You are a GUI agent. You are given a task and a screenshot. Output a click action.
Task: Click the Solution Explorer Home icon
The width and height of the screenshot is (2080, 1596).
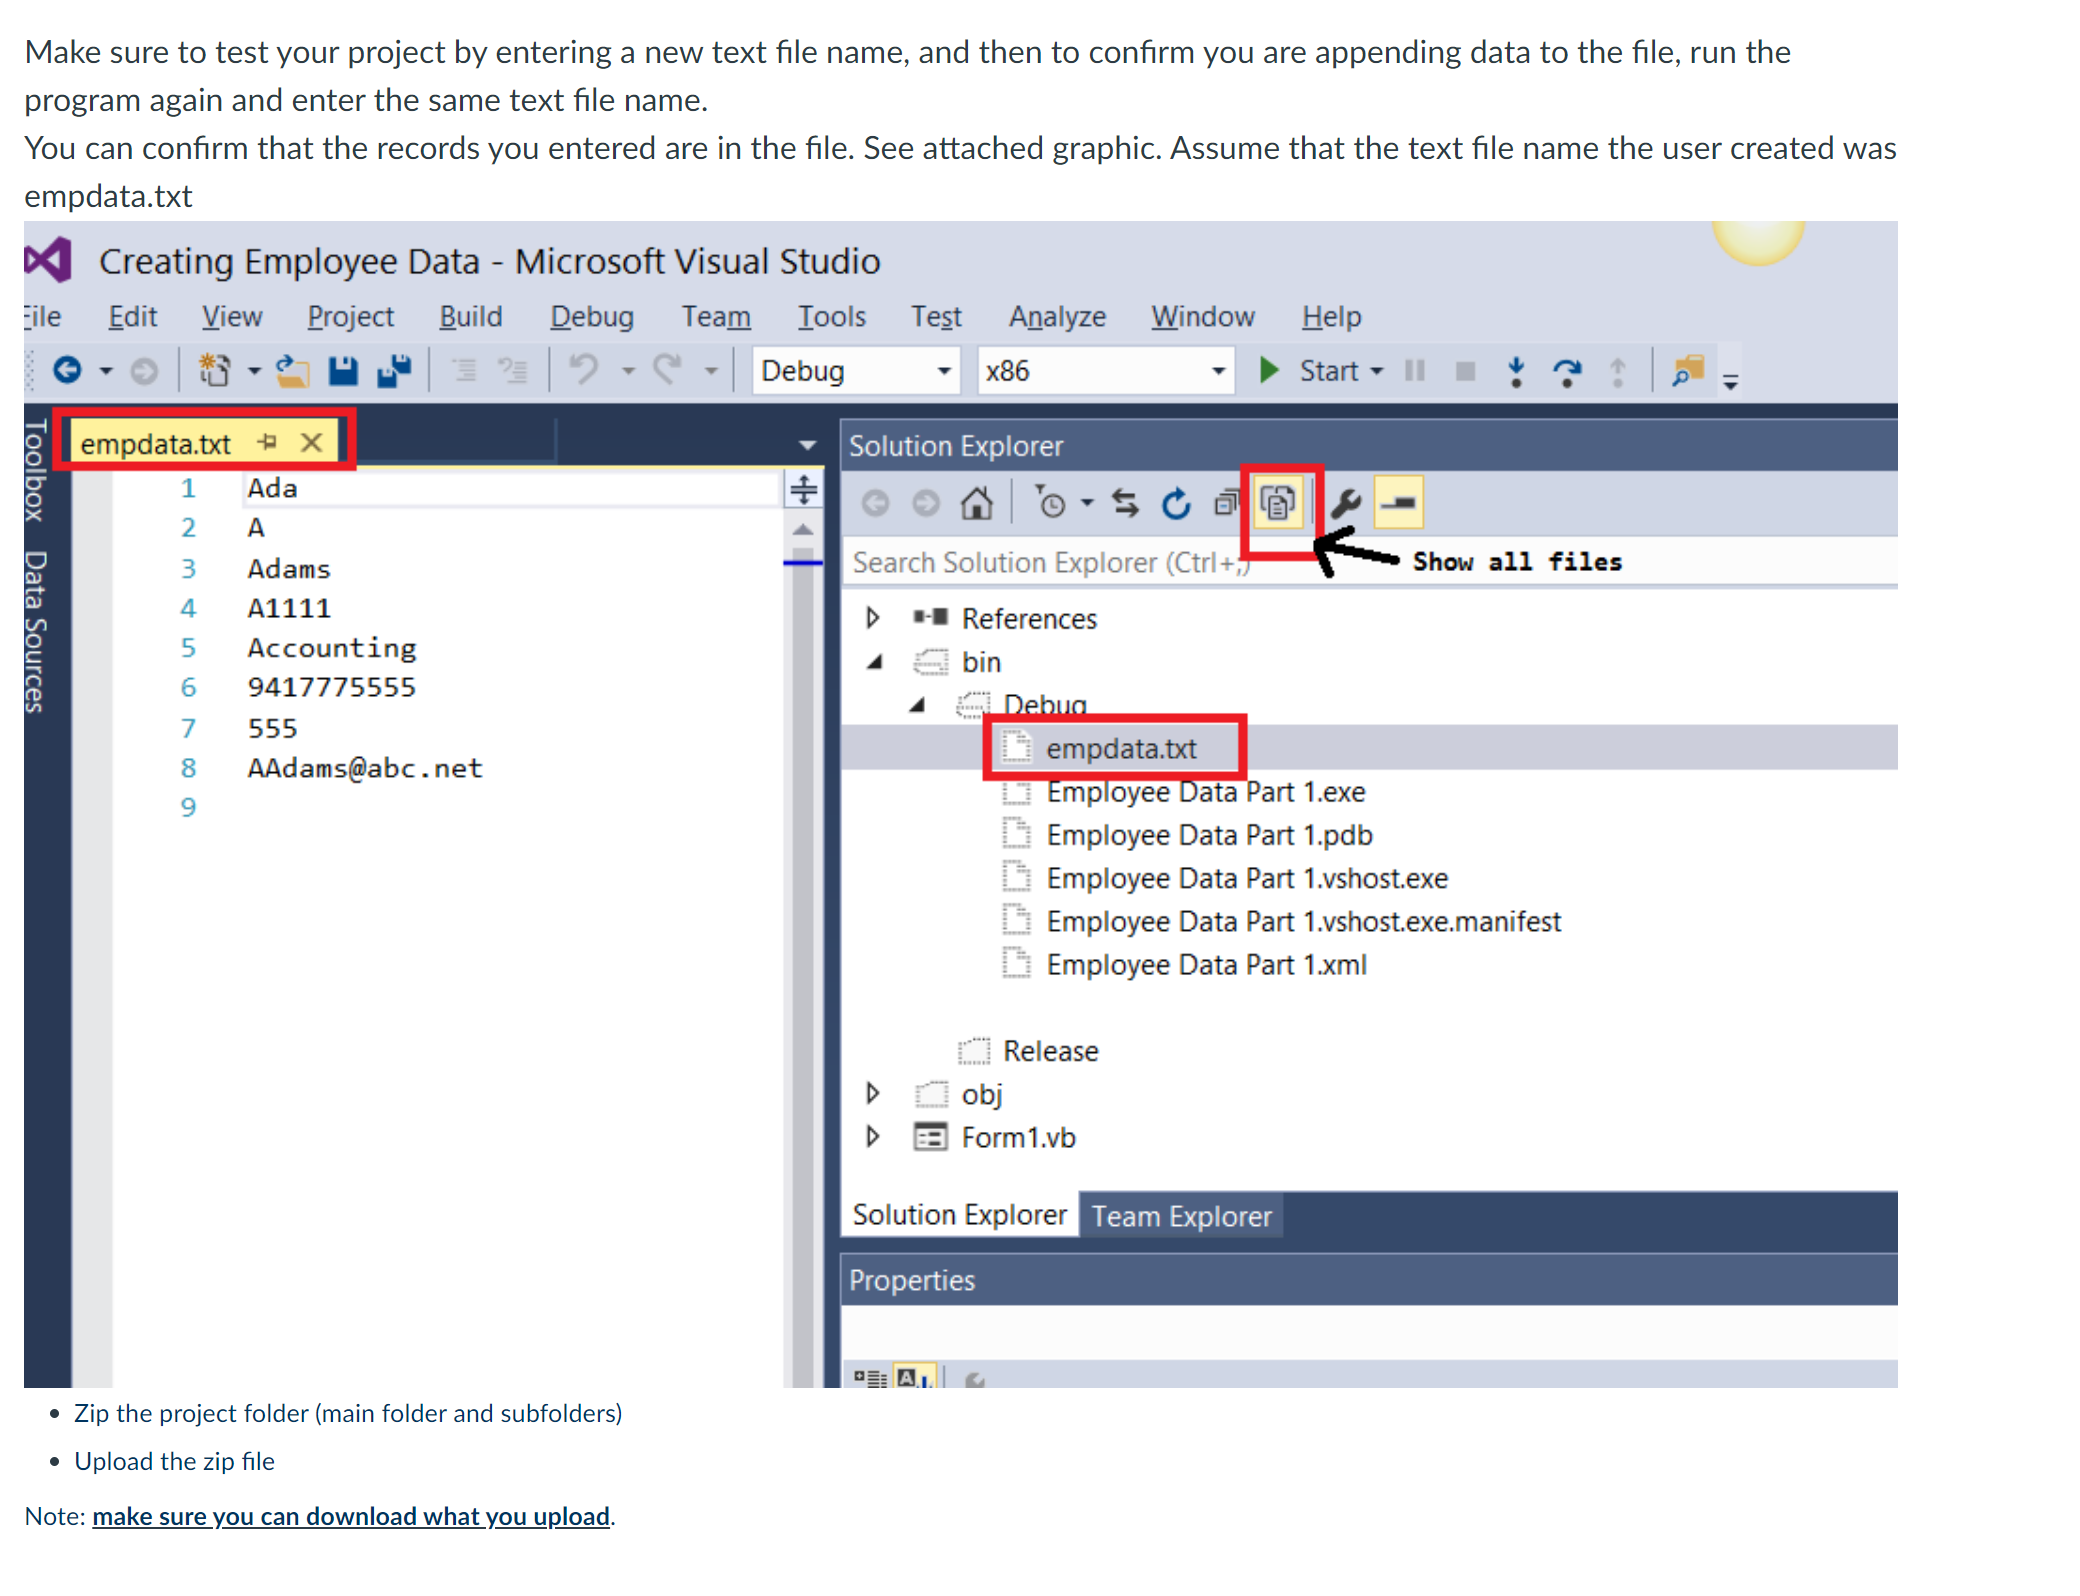977,503
